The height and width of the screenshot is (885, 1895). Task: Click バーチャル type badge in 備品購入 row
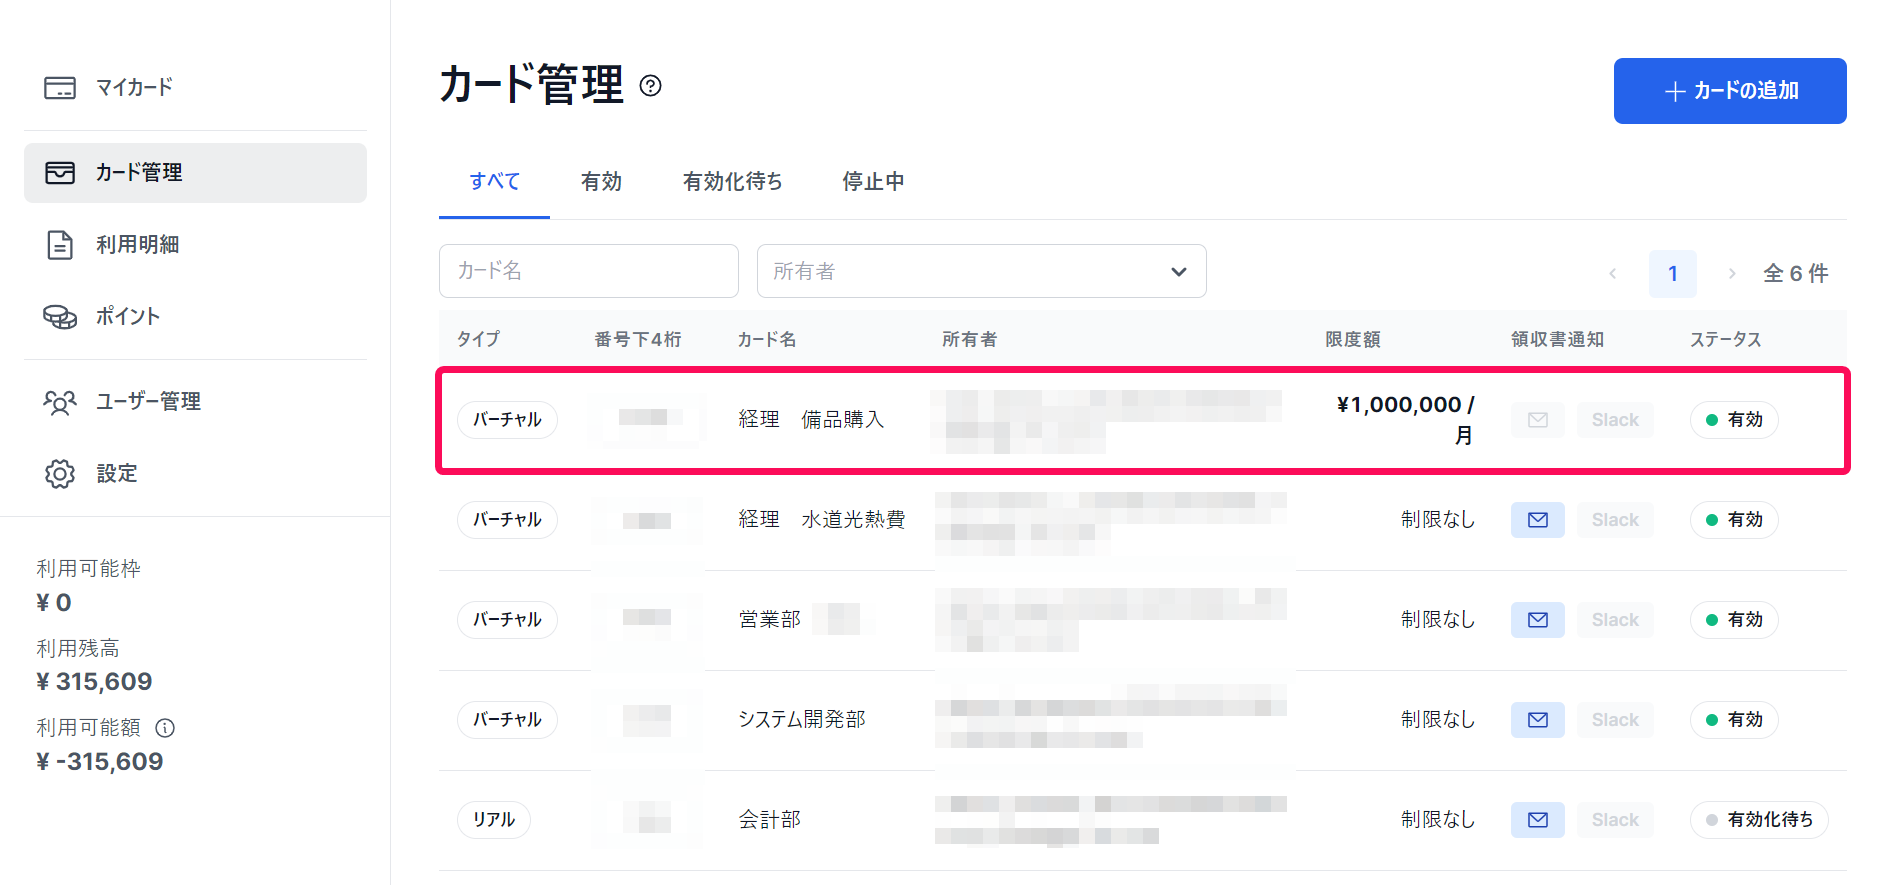(507, 420)
